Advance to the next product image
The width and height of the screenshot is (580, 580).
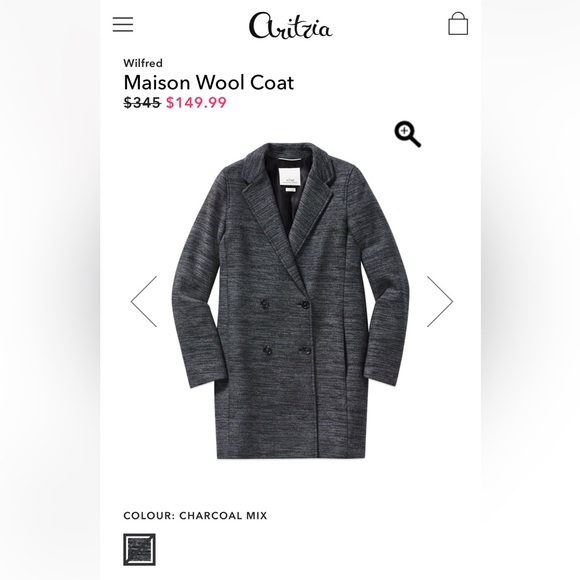click(440, 301)
